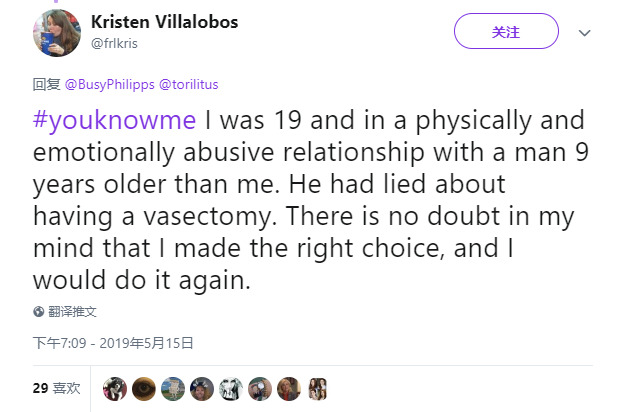Click the 翻译推文 translate tweet text

[x=72, y=312]
